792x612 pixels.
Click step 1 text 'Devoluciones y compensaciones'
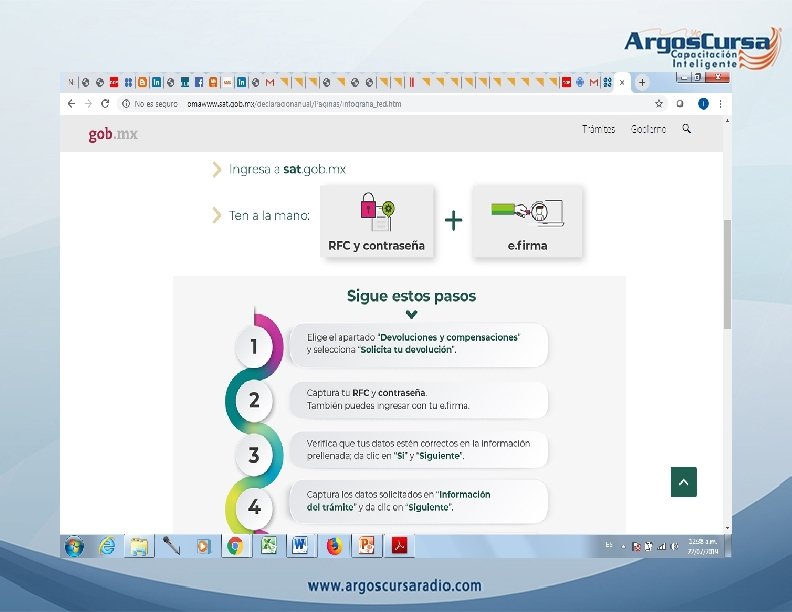[x=449, y=337]
